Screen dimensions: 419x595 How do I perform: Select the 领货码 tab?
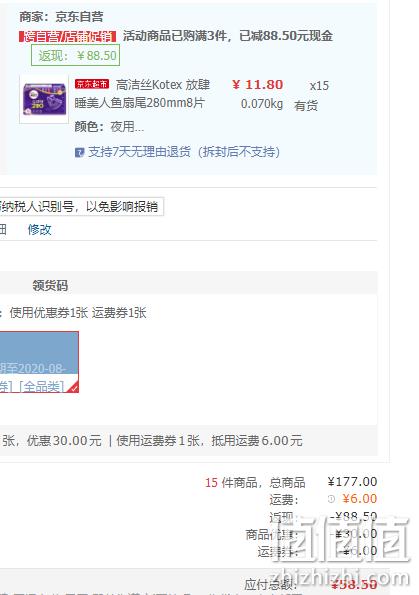click(x=50, y=285)
